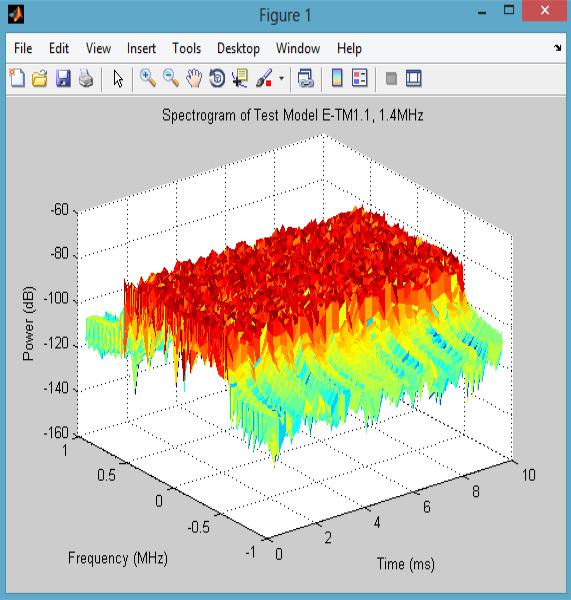The image size is (571, 600).
Task: Insert a colorbar with the toolbar icon
Action: (x=337, y=78)
